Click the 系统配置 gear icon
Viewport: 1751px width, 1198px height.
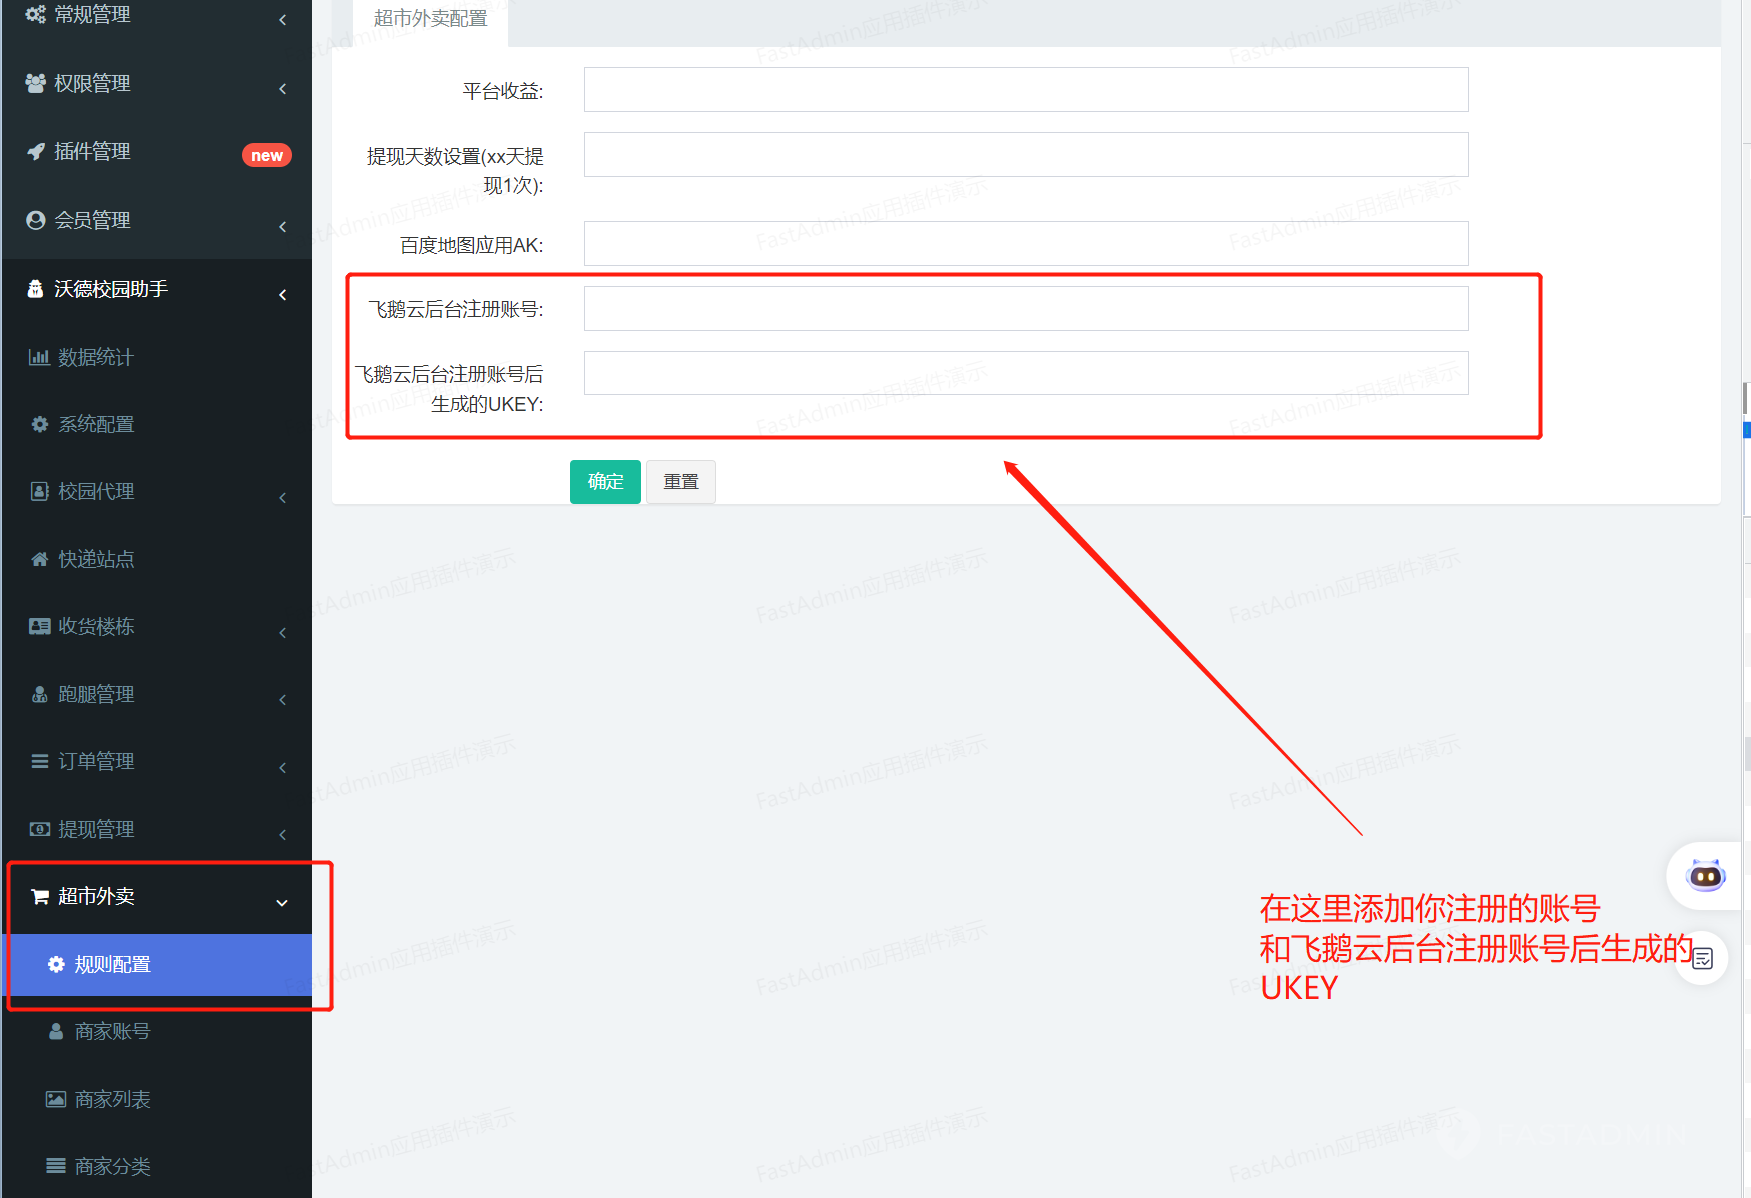(40, 424)
